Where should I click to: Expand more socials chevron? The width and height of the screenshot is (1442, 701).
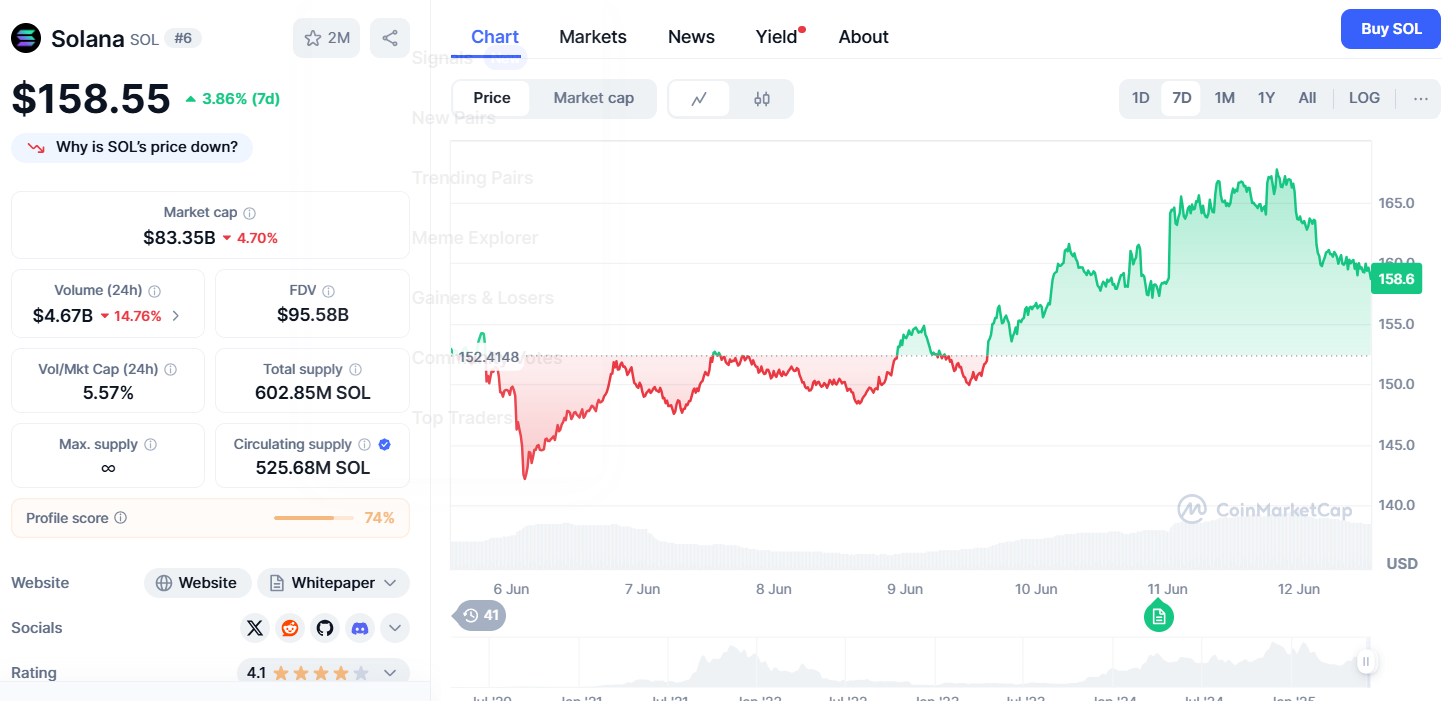tap(395, 628)
